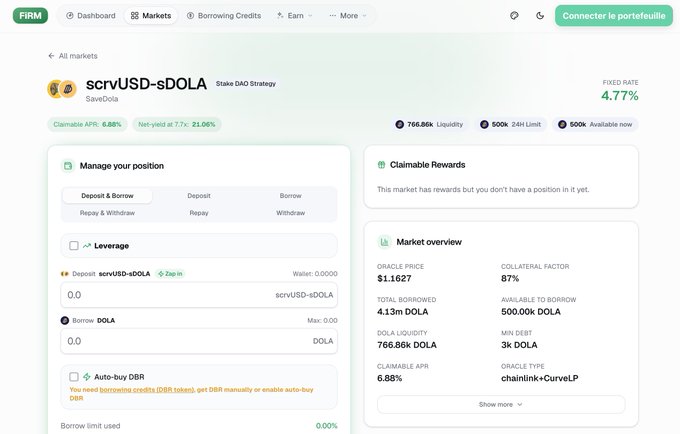
Task: Click the Auto-buy DBR lightning icon
Action: 87,377
